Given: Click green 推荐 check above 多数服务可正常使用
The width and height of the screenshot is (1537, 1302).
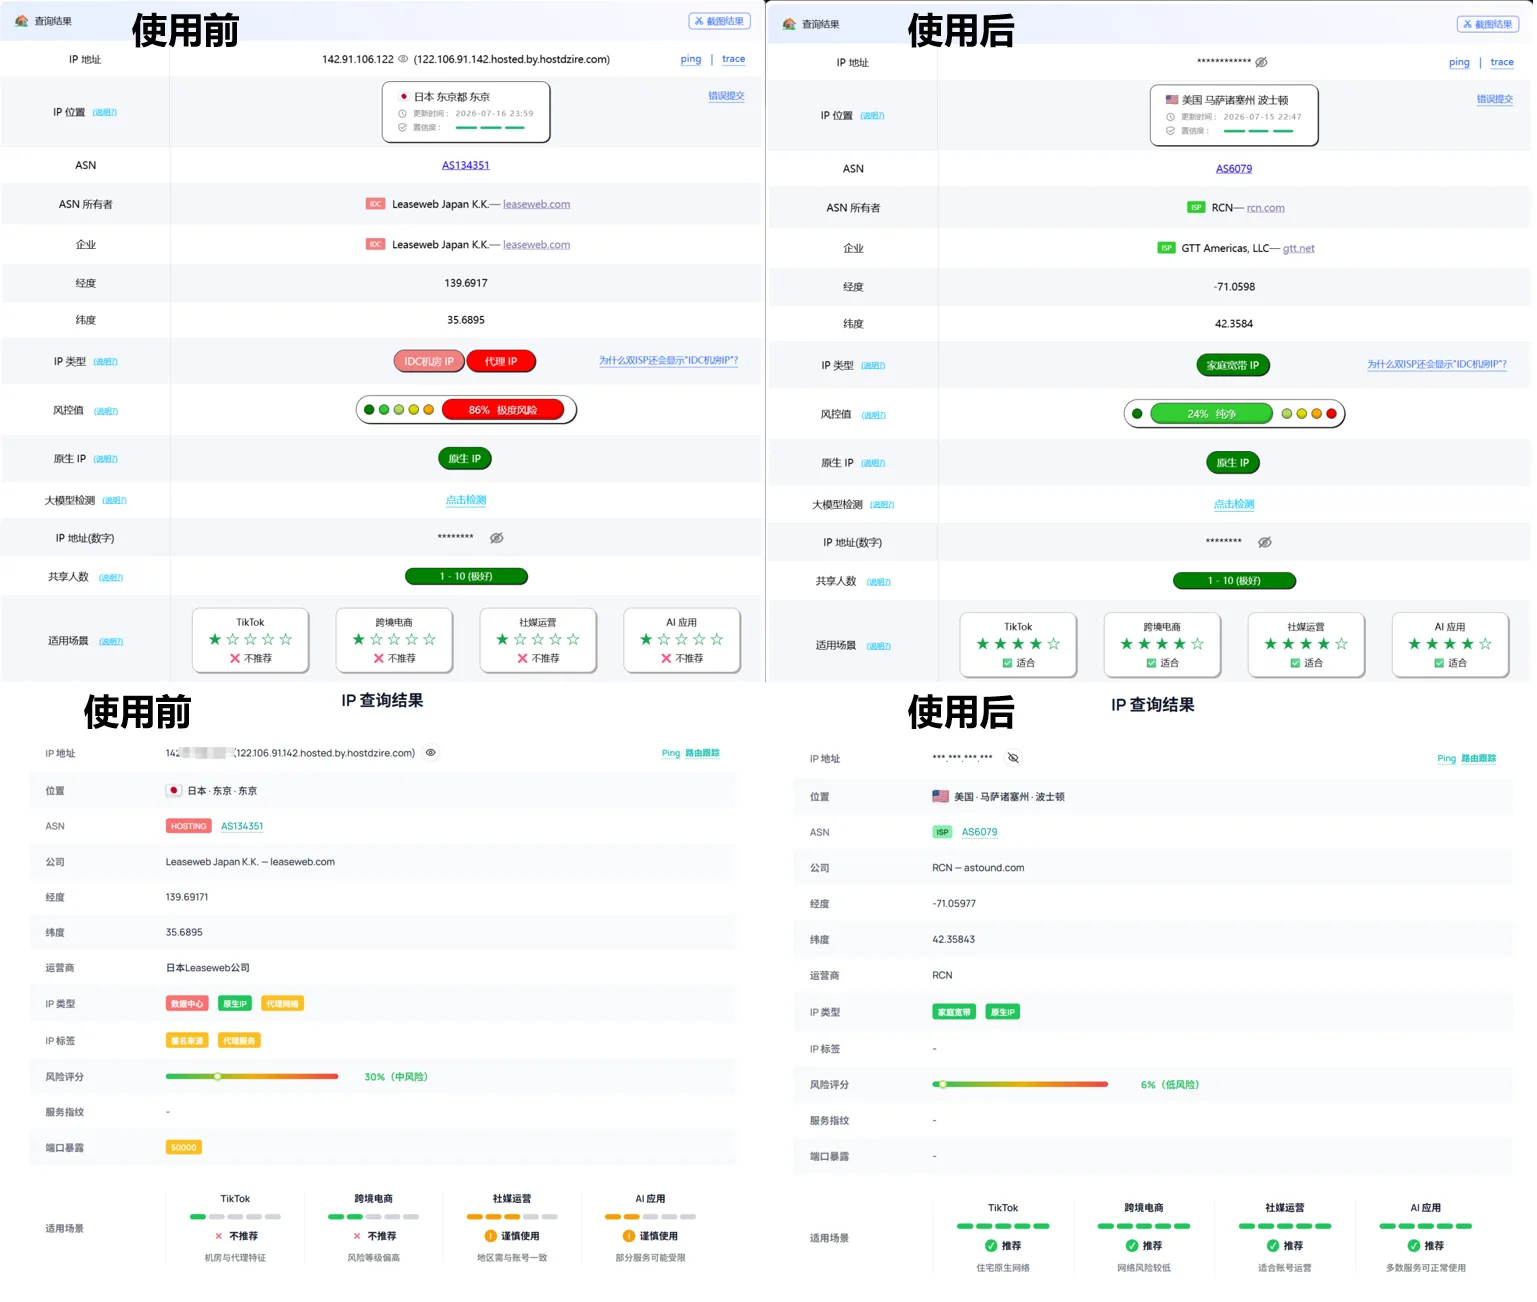Looking at the screenshot, I should click(1414, 1246).
